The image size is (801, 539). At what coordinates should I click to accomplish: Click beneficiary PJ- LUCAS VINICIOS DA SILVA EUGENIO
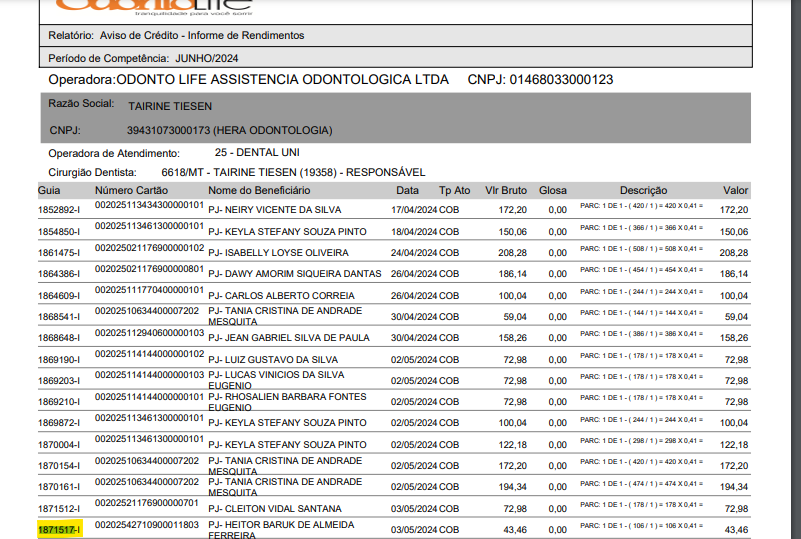pyautogui.click(x=276, y=380)
